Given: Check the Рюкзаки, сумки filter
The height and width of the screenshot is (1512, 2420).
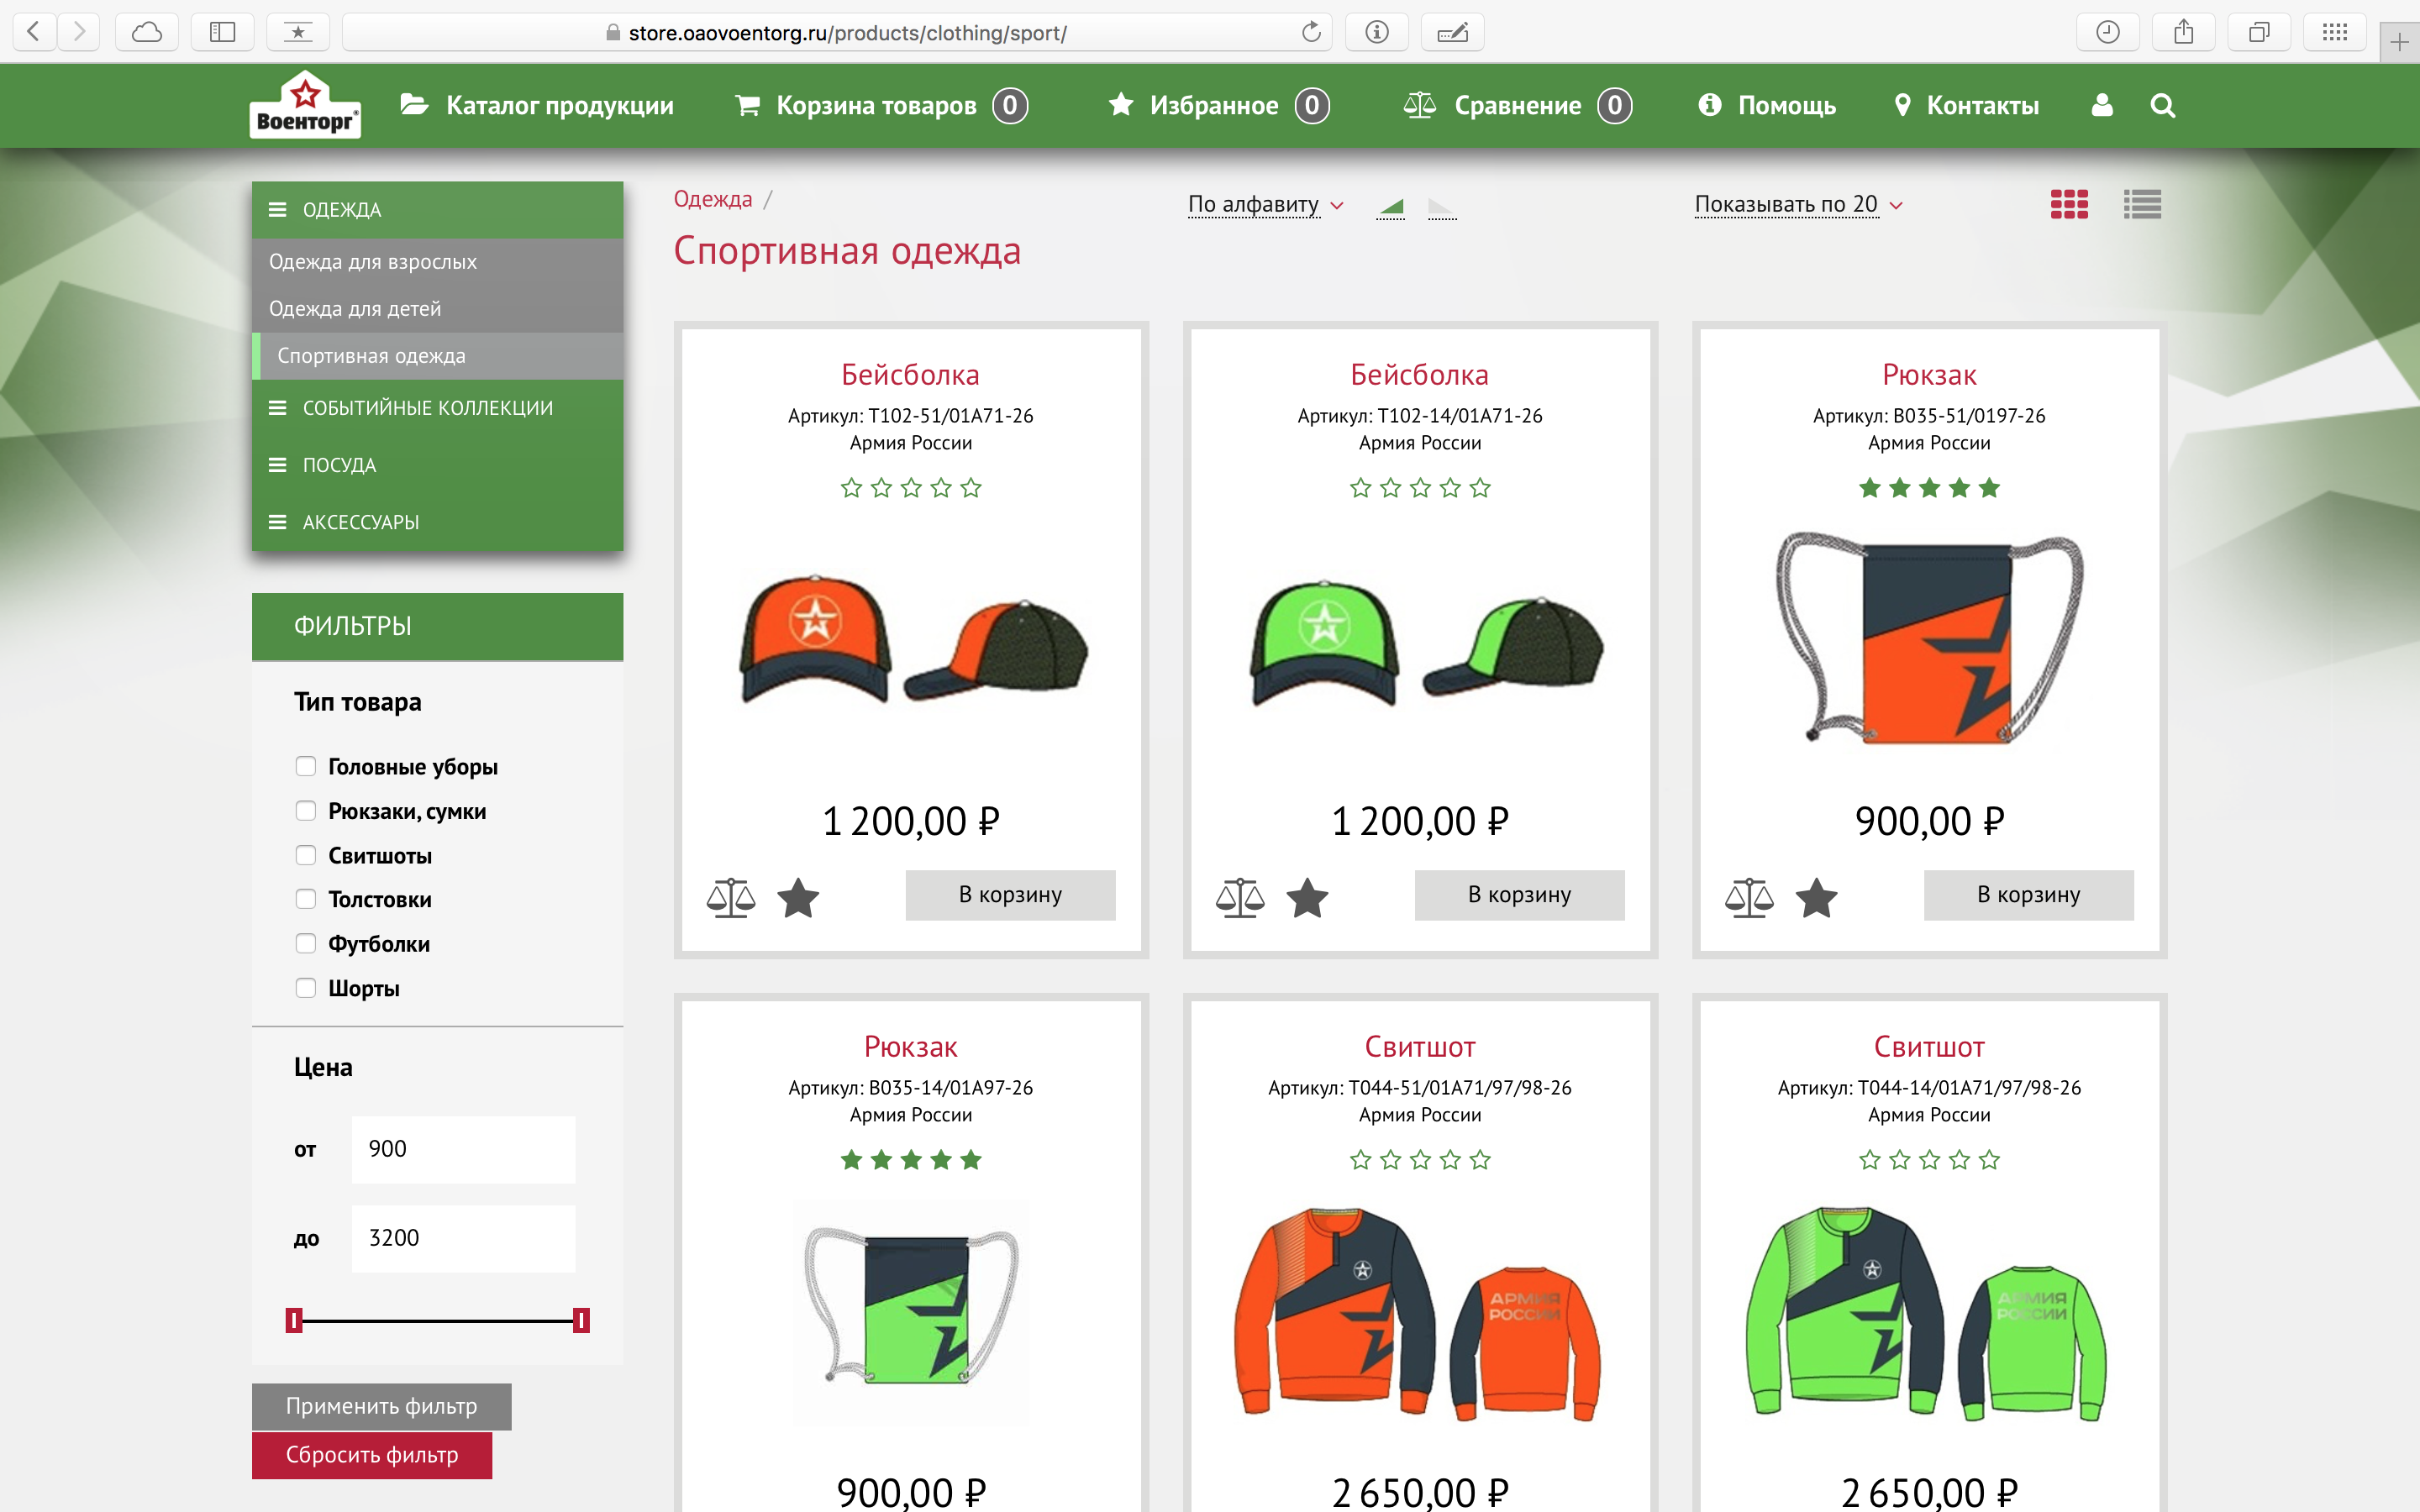Looking at the screenshot, I should (306, 810).
